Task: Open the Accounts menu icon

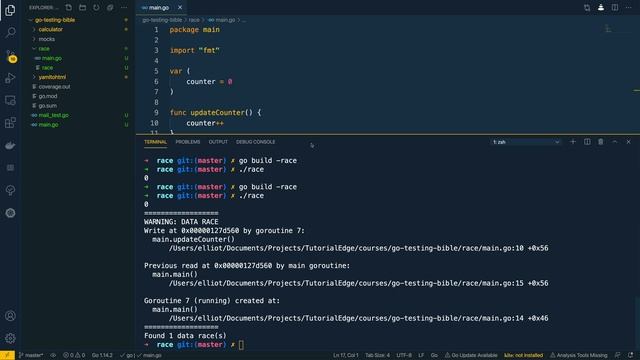Action: (10, 316)
